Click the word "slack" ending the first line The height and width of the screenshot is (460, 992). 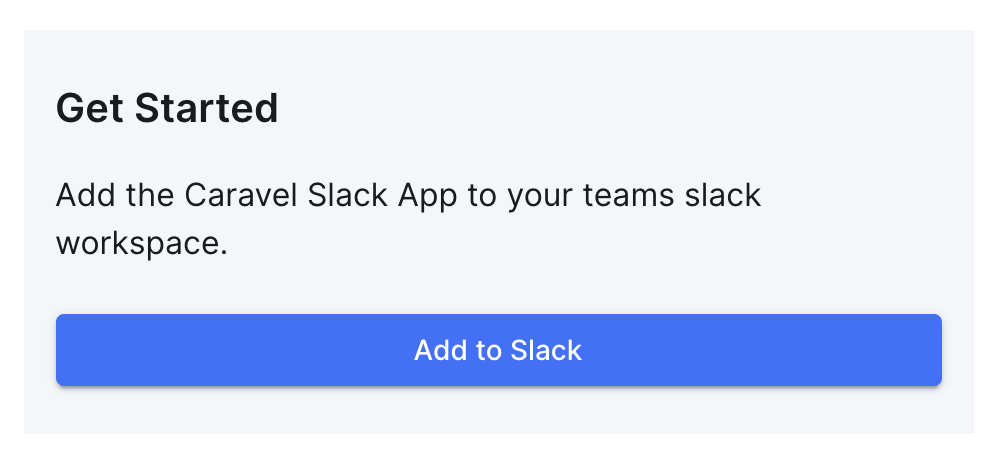pyautogui.click(x=723, y=196)
